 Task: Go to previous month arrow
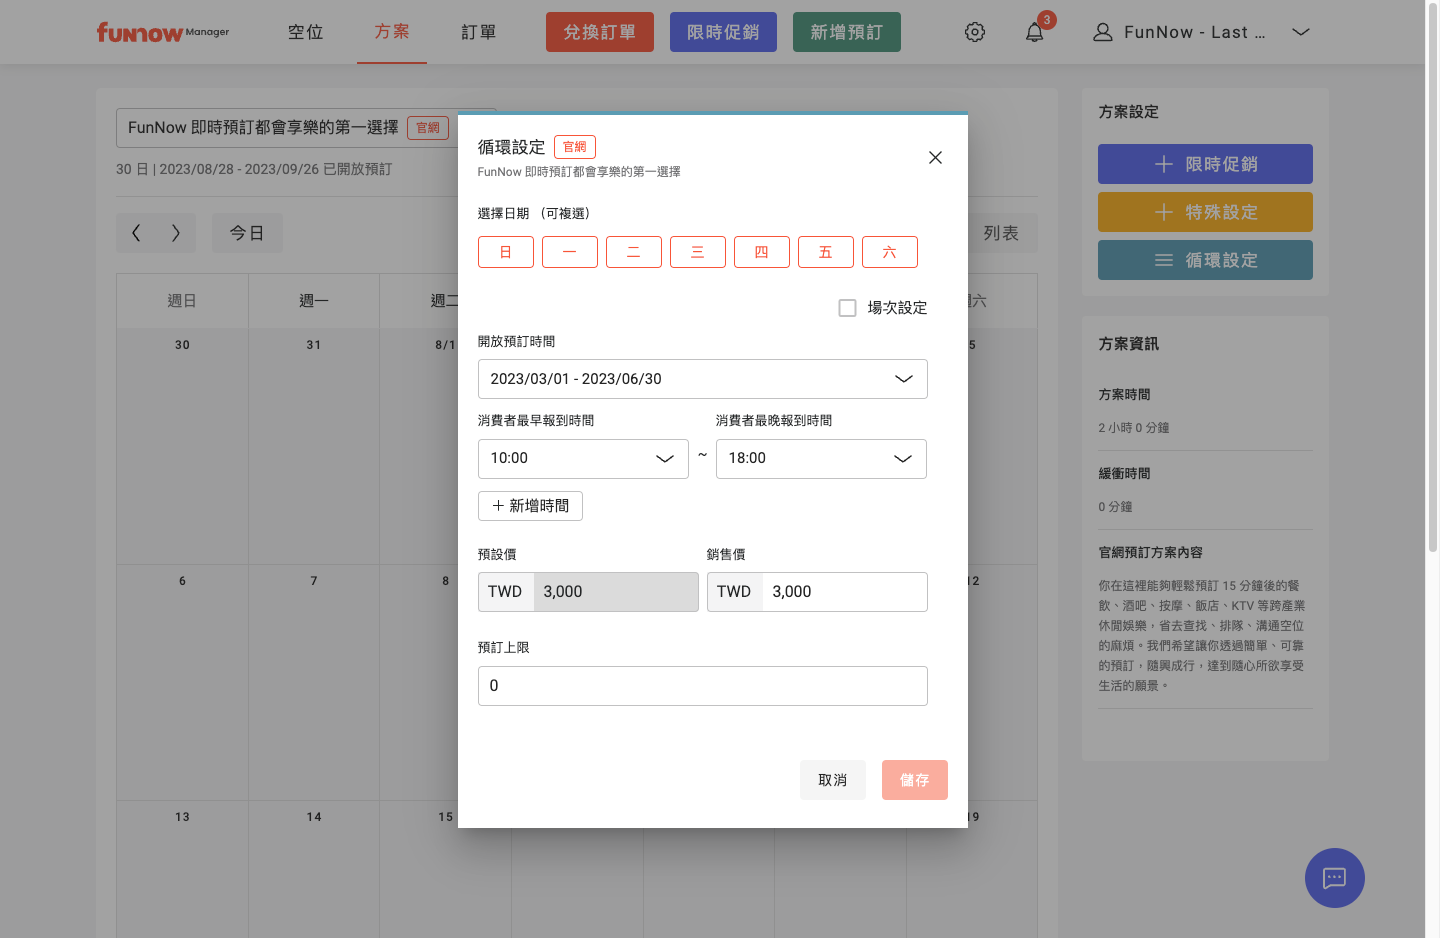(x=136, y=233)
